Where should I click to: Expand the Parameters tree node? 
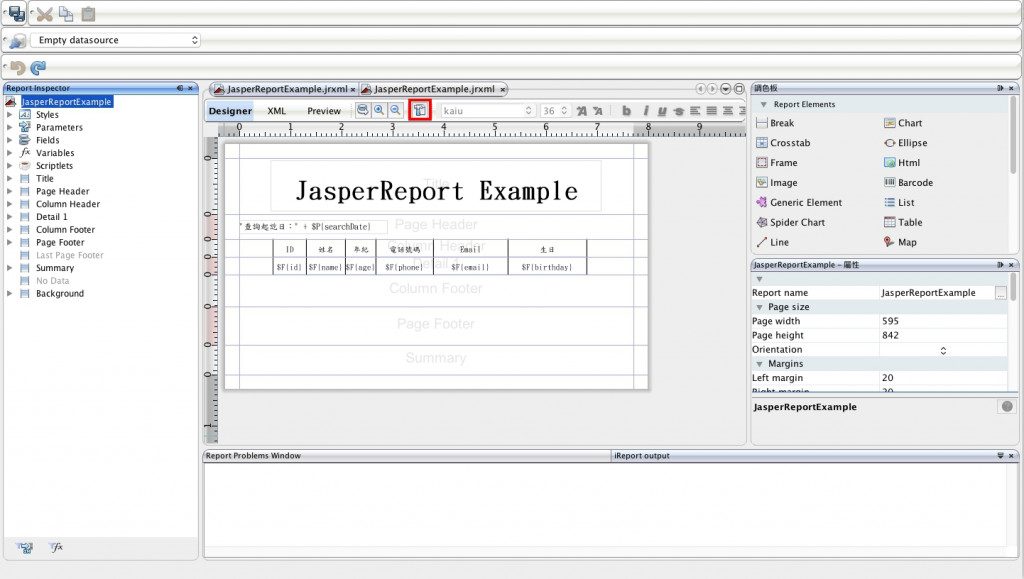9,127
